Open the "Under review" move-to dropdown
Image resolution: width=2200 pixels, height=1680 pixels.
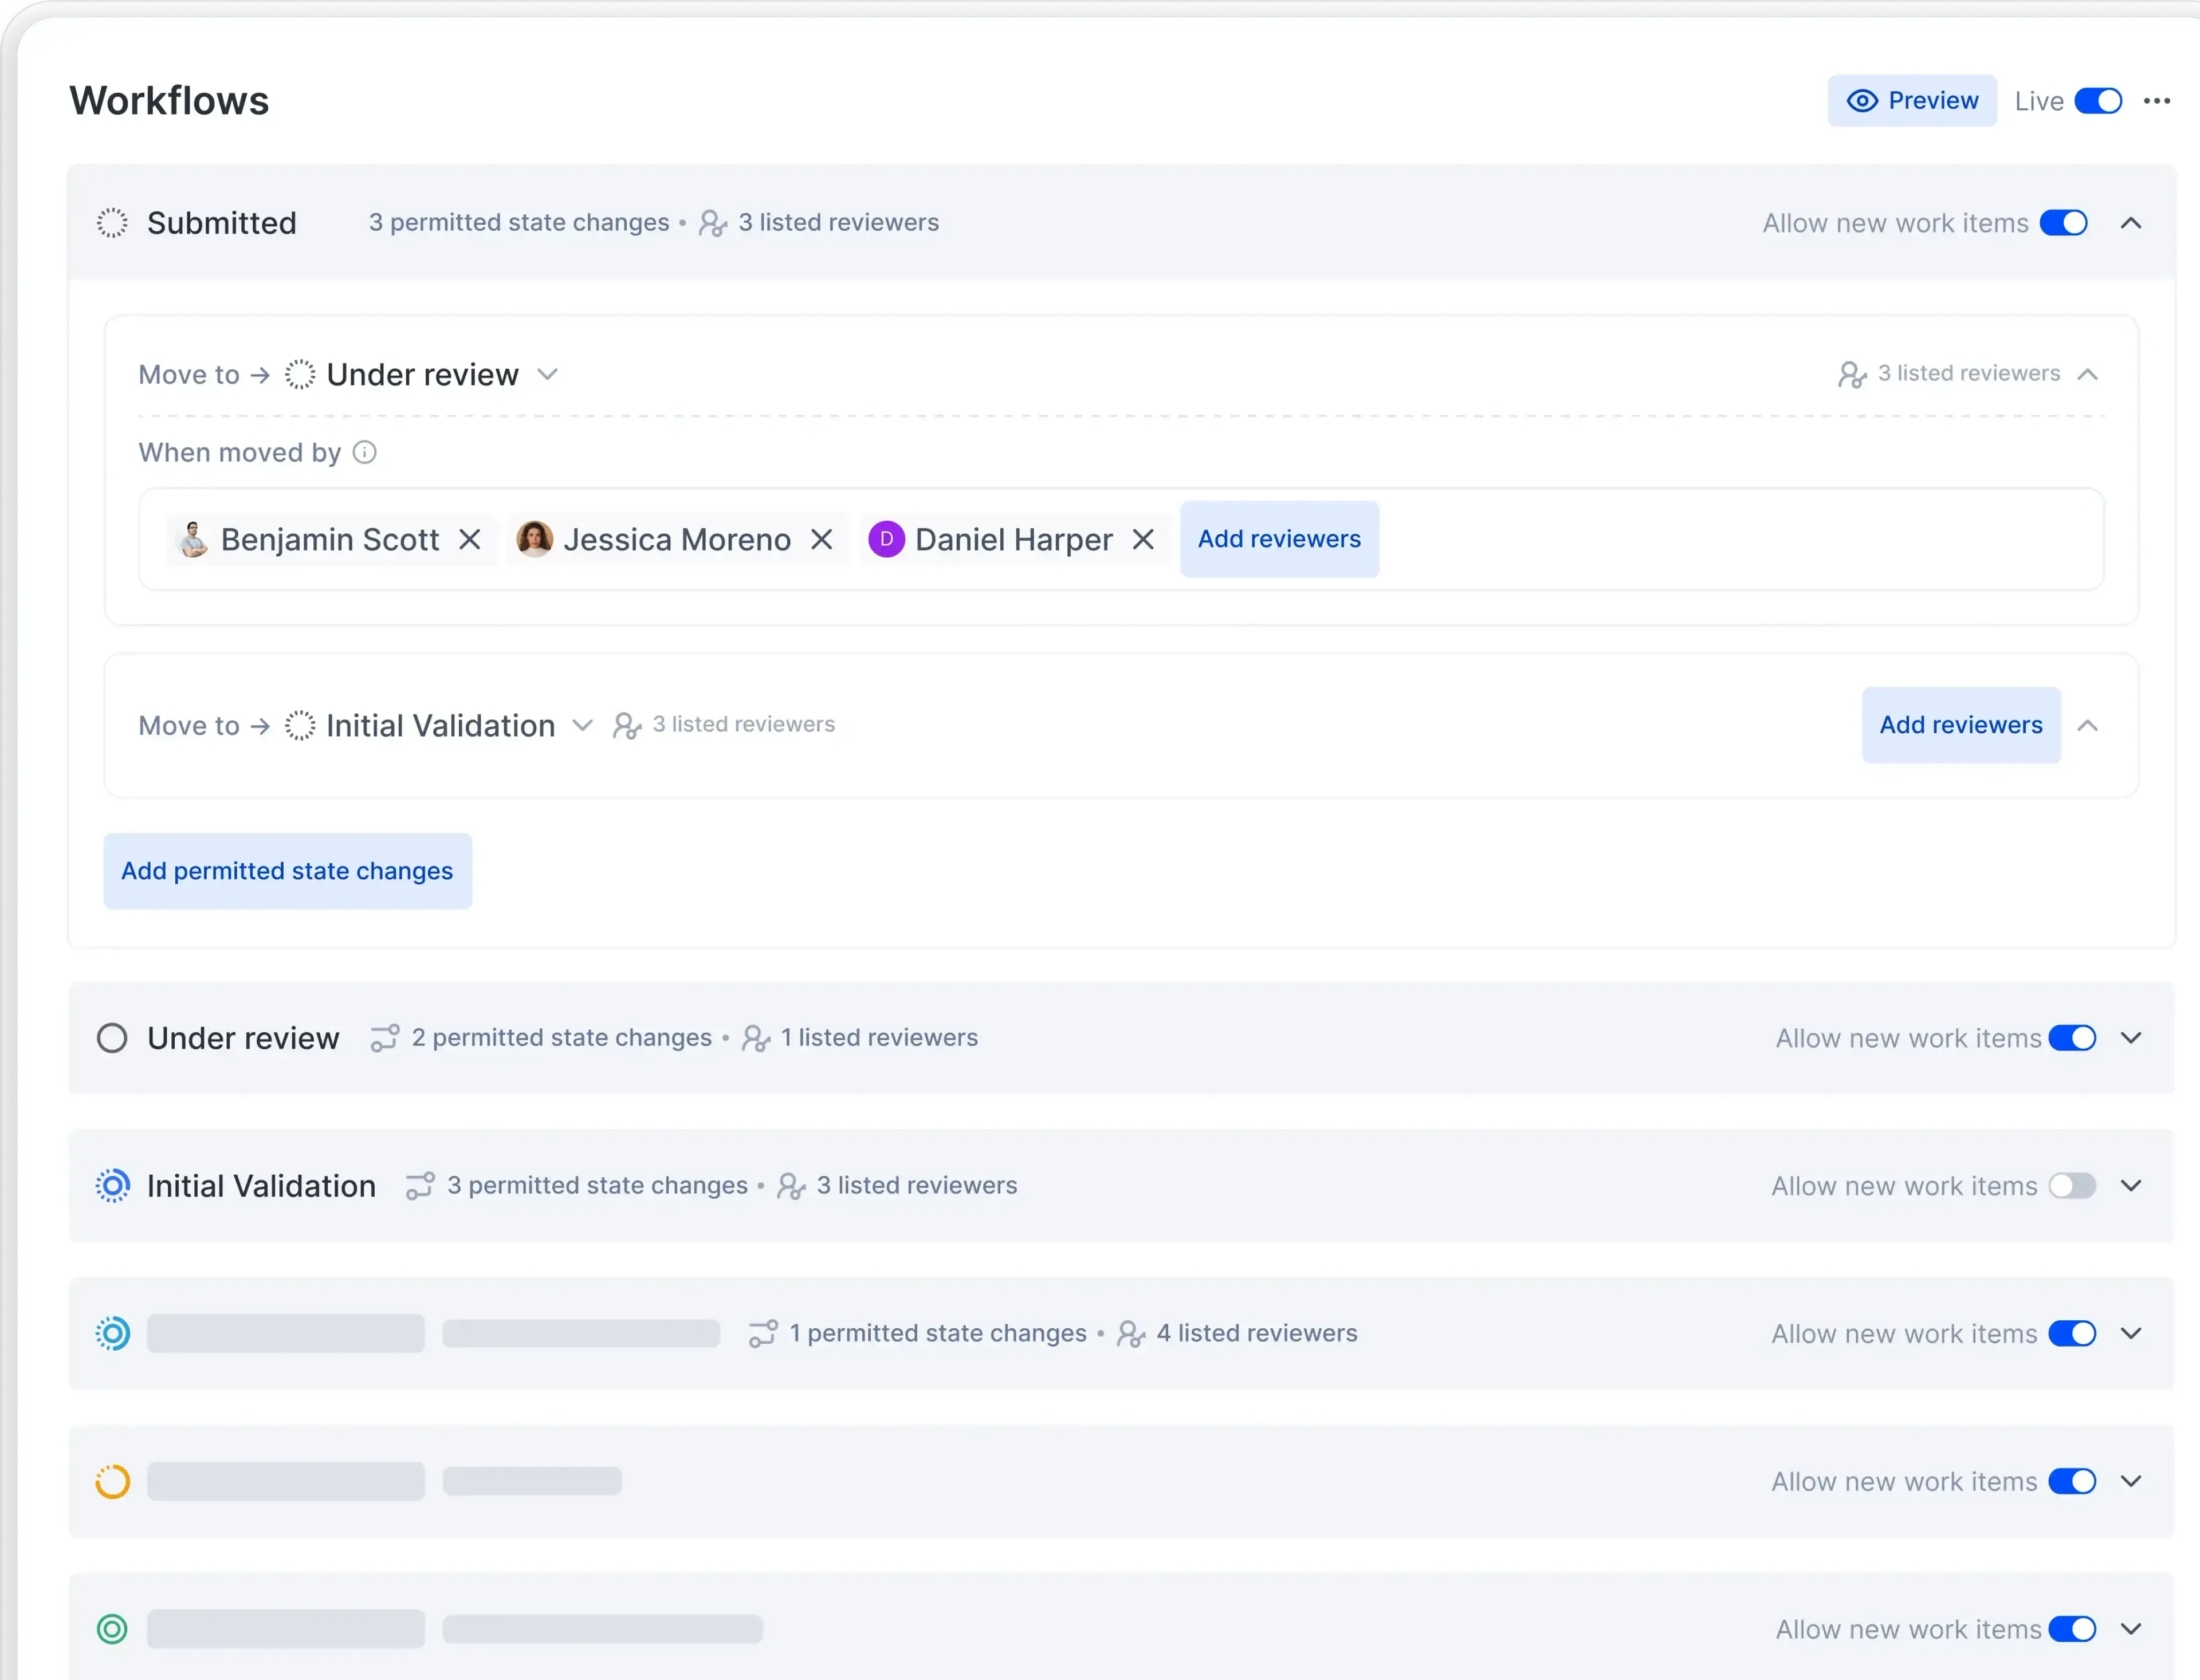click(x=548, y=374)
